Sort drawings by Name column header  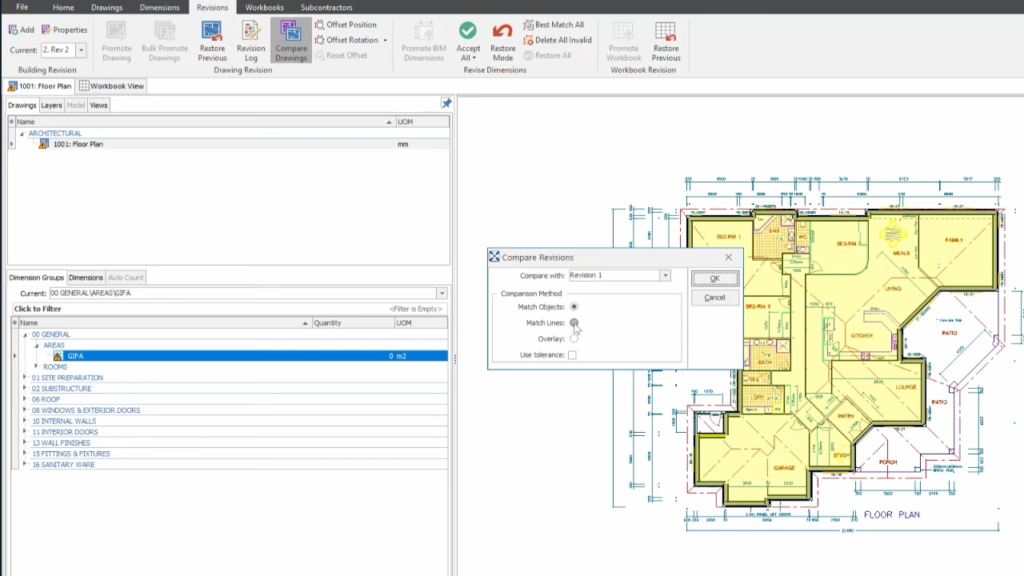pos(204,122)
